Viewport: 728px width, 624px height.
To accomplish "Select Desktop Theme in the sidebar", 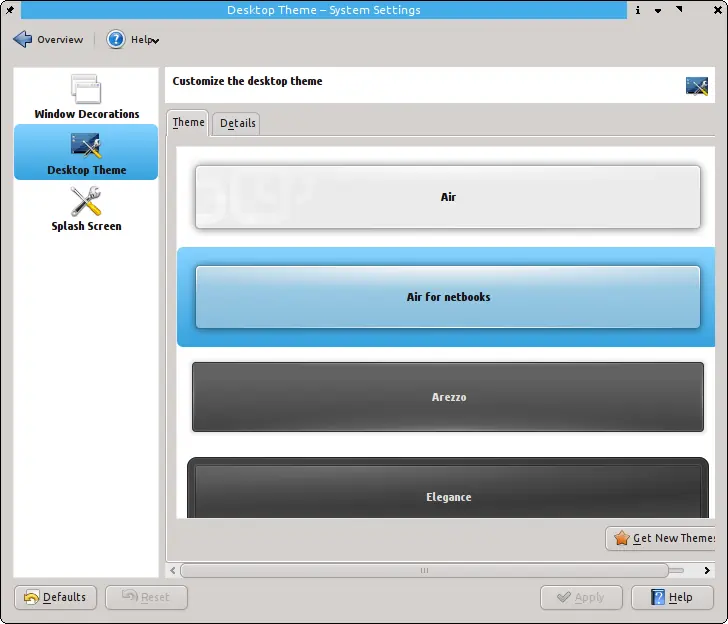I will tap(86, 152).
